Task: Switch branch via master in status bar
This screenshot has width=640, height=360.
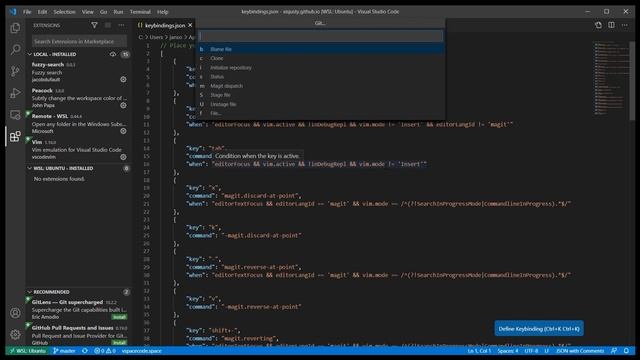Action: pyautogui.click(x=64, y=351)
